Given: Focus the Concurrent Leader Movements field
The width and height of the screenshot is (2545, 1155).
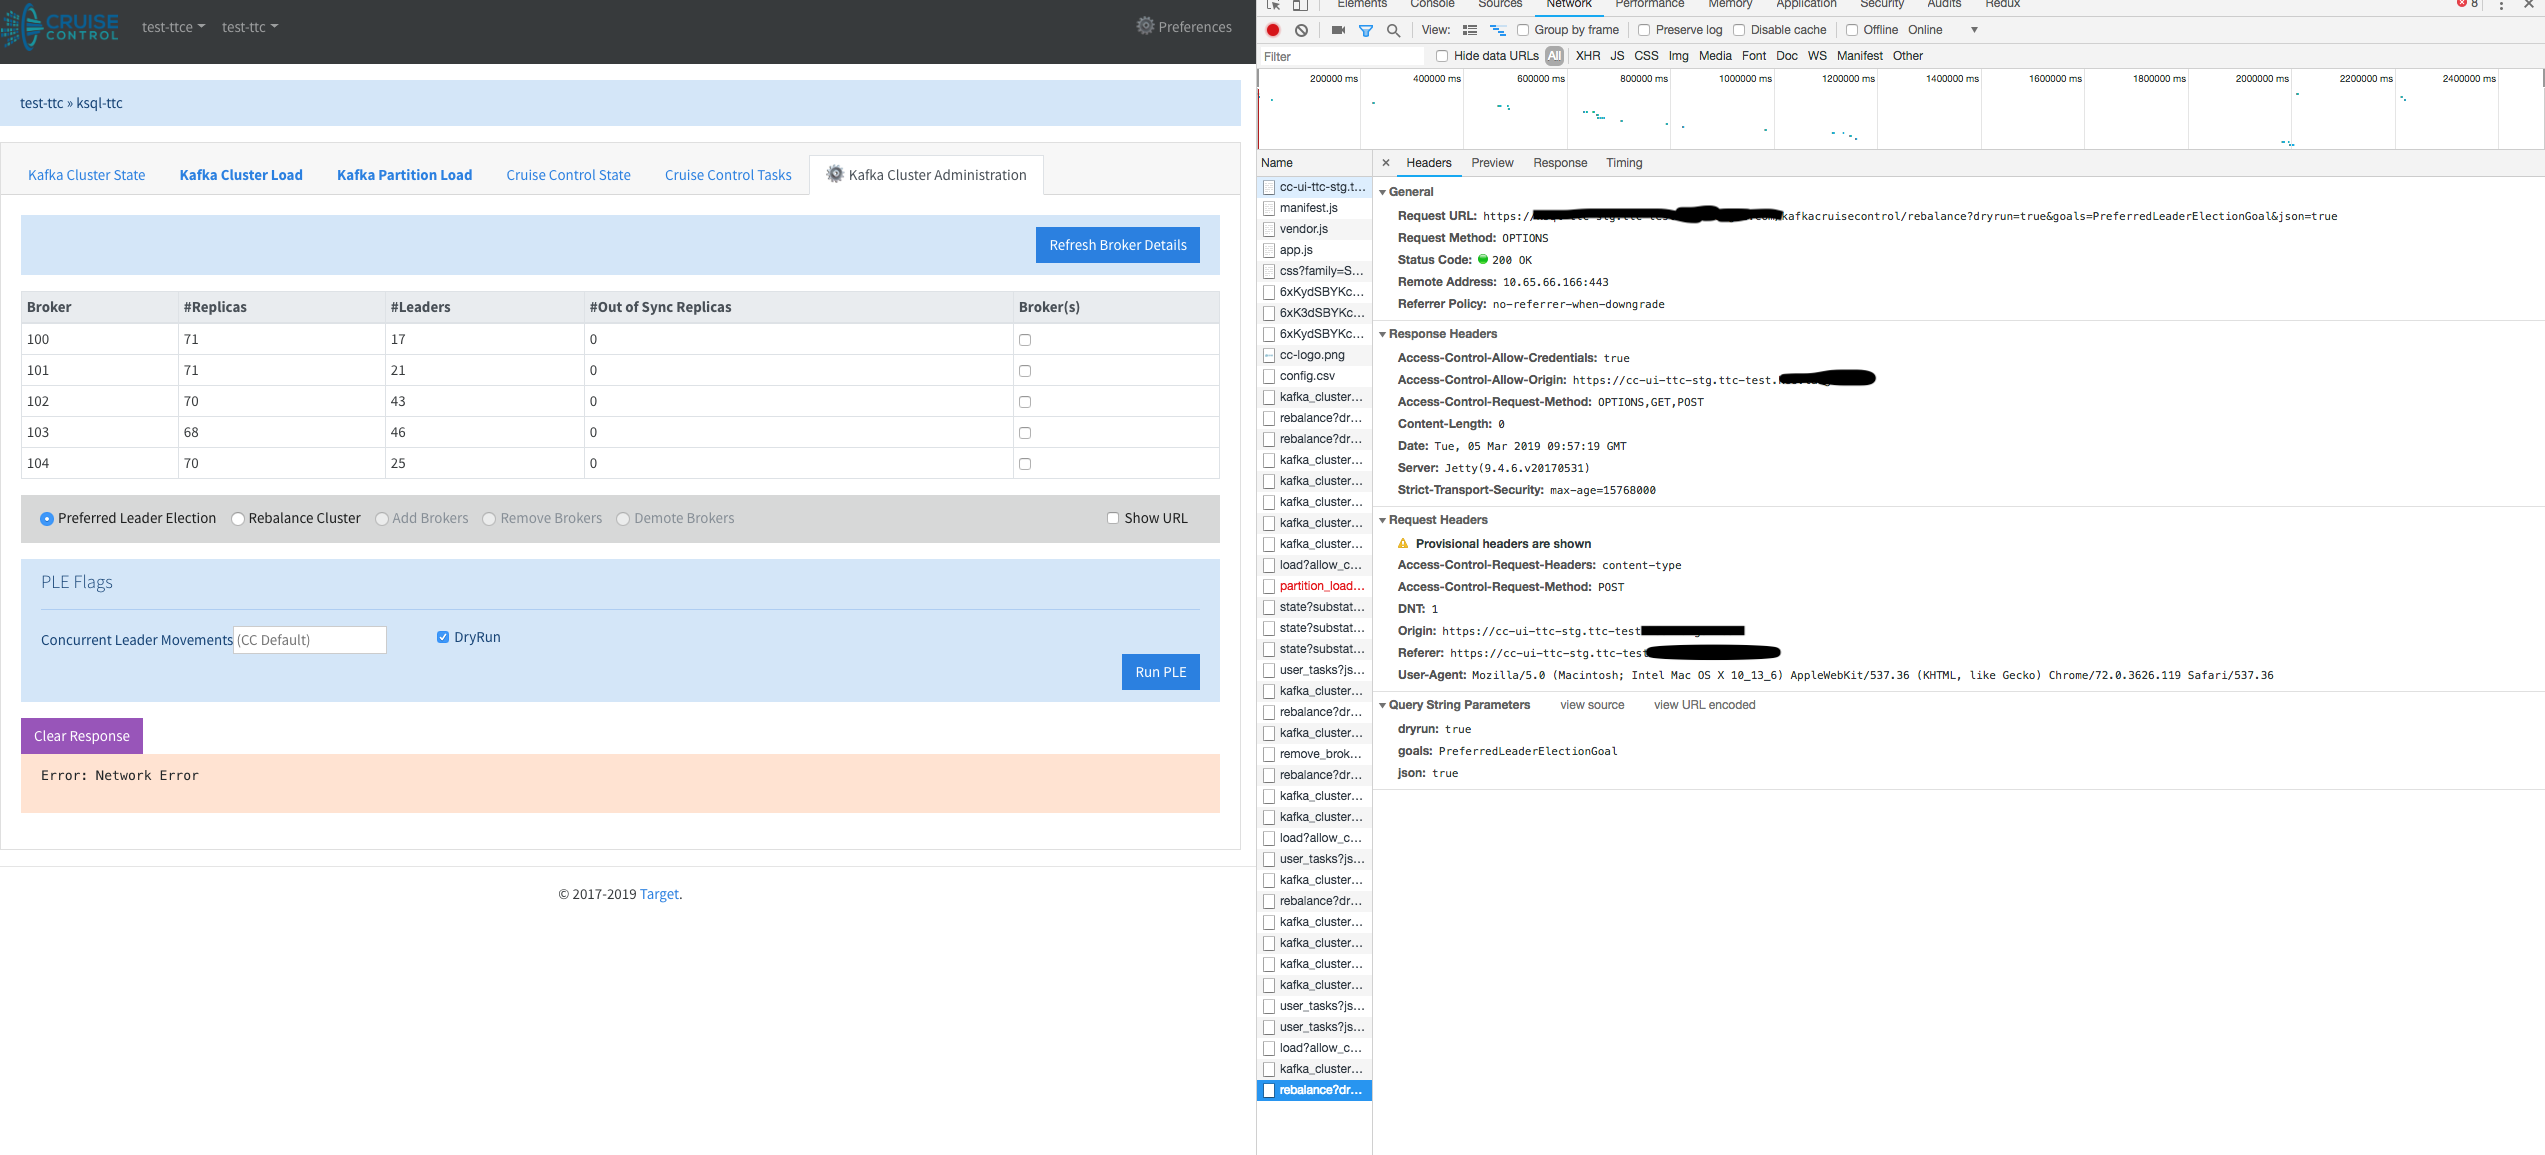Looking at the screenshot, I should (x=310, y=640).
